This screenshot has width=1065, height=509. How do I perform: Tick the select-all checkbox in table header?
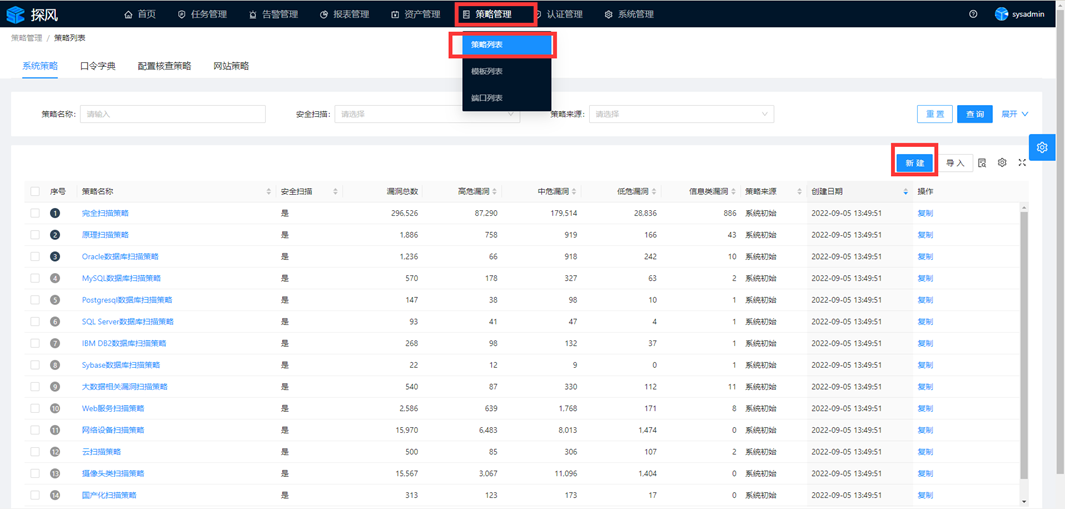coord(35,192)
